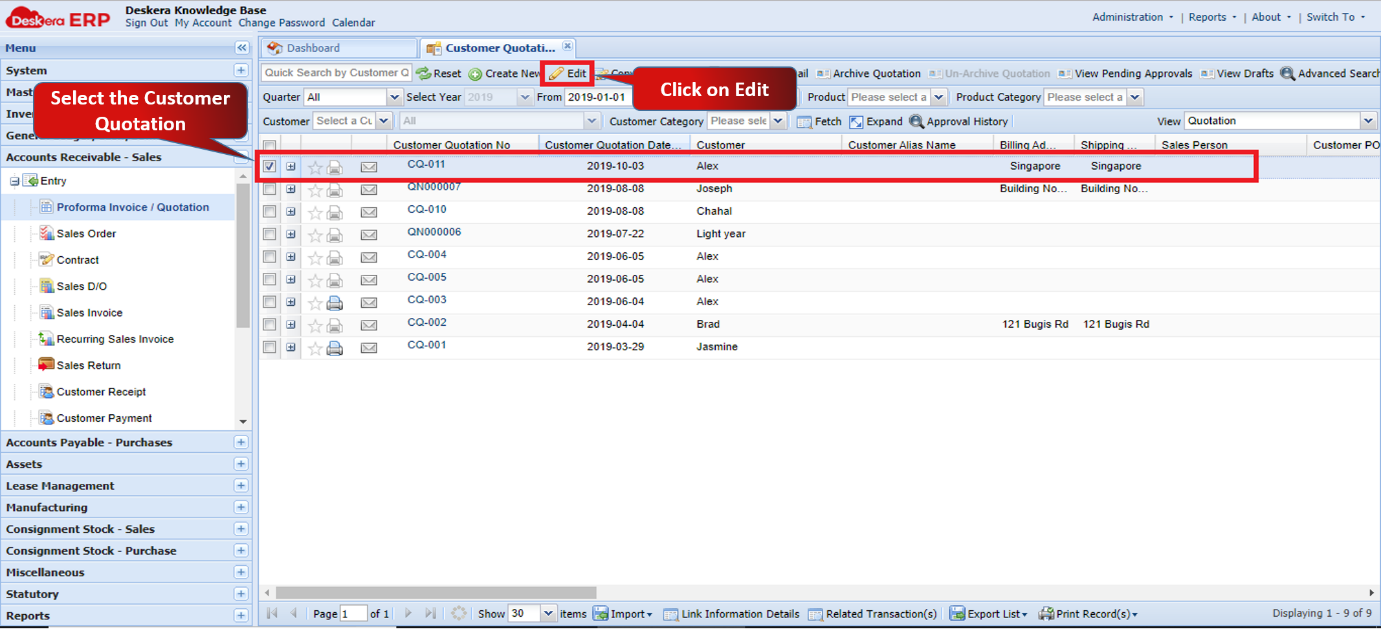Open Sales Order in the tree
The image size is (1381, 629).
(x=86, y=234)
